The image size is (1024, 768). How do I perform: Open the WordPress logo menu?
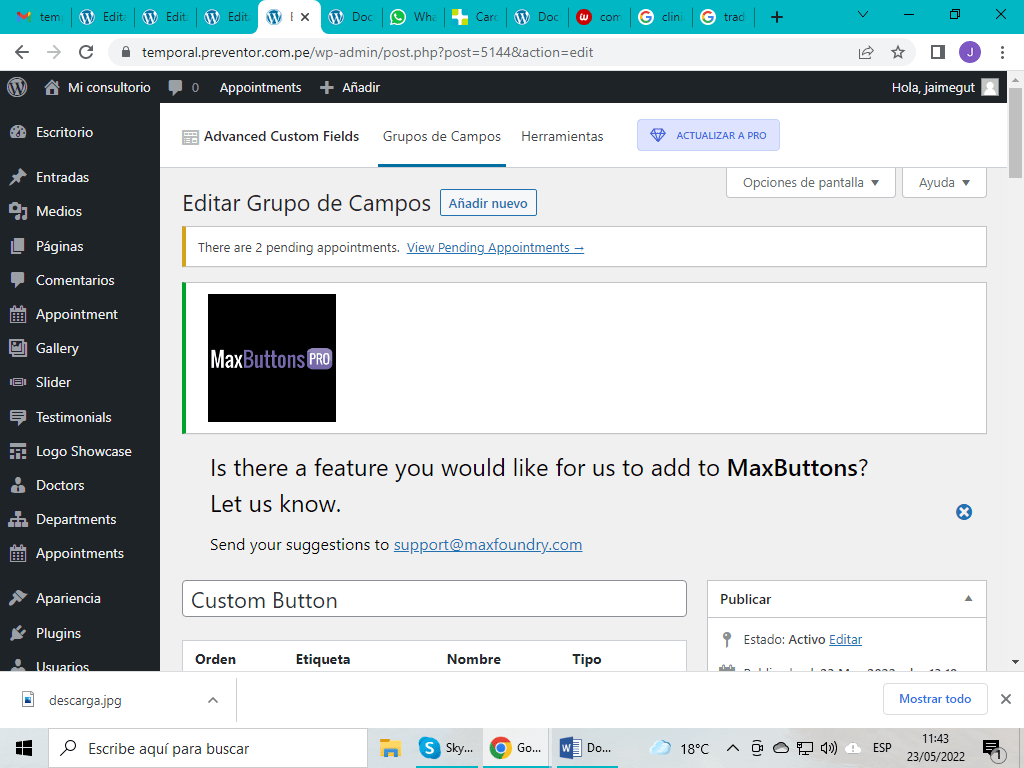coord(17,87)
